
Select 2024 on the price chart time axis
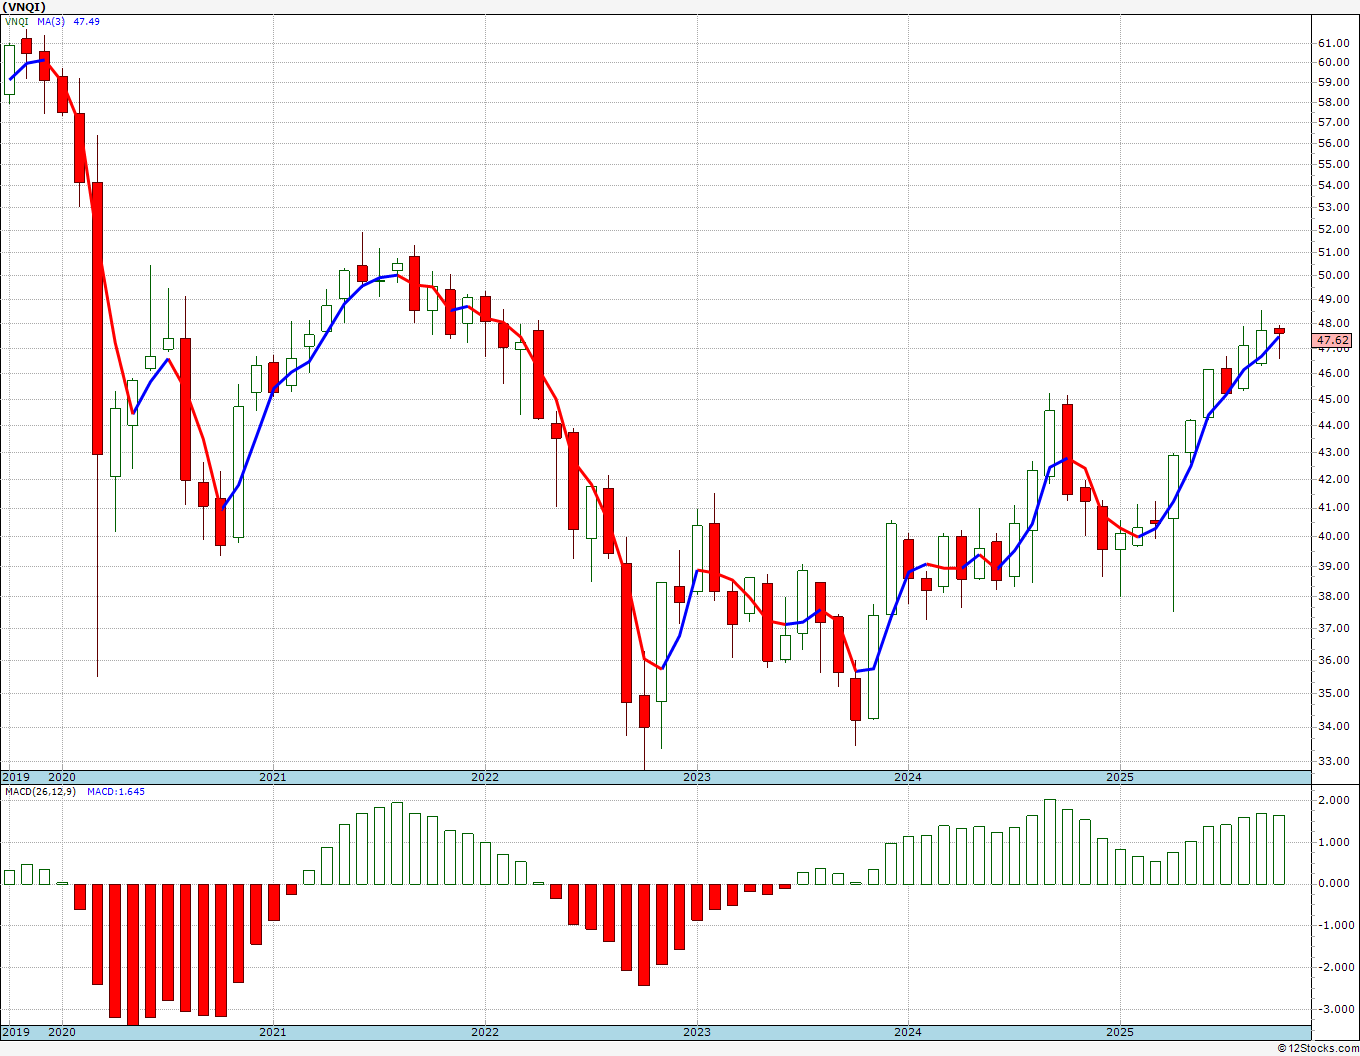908,777
